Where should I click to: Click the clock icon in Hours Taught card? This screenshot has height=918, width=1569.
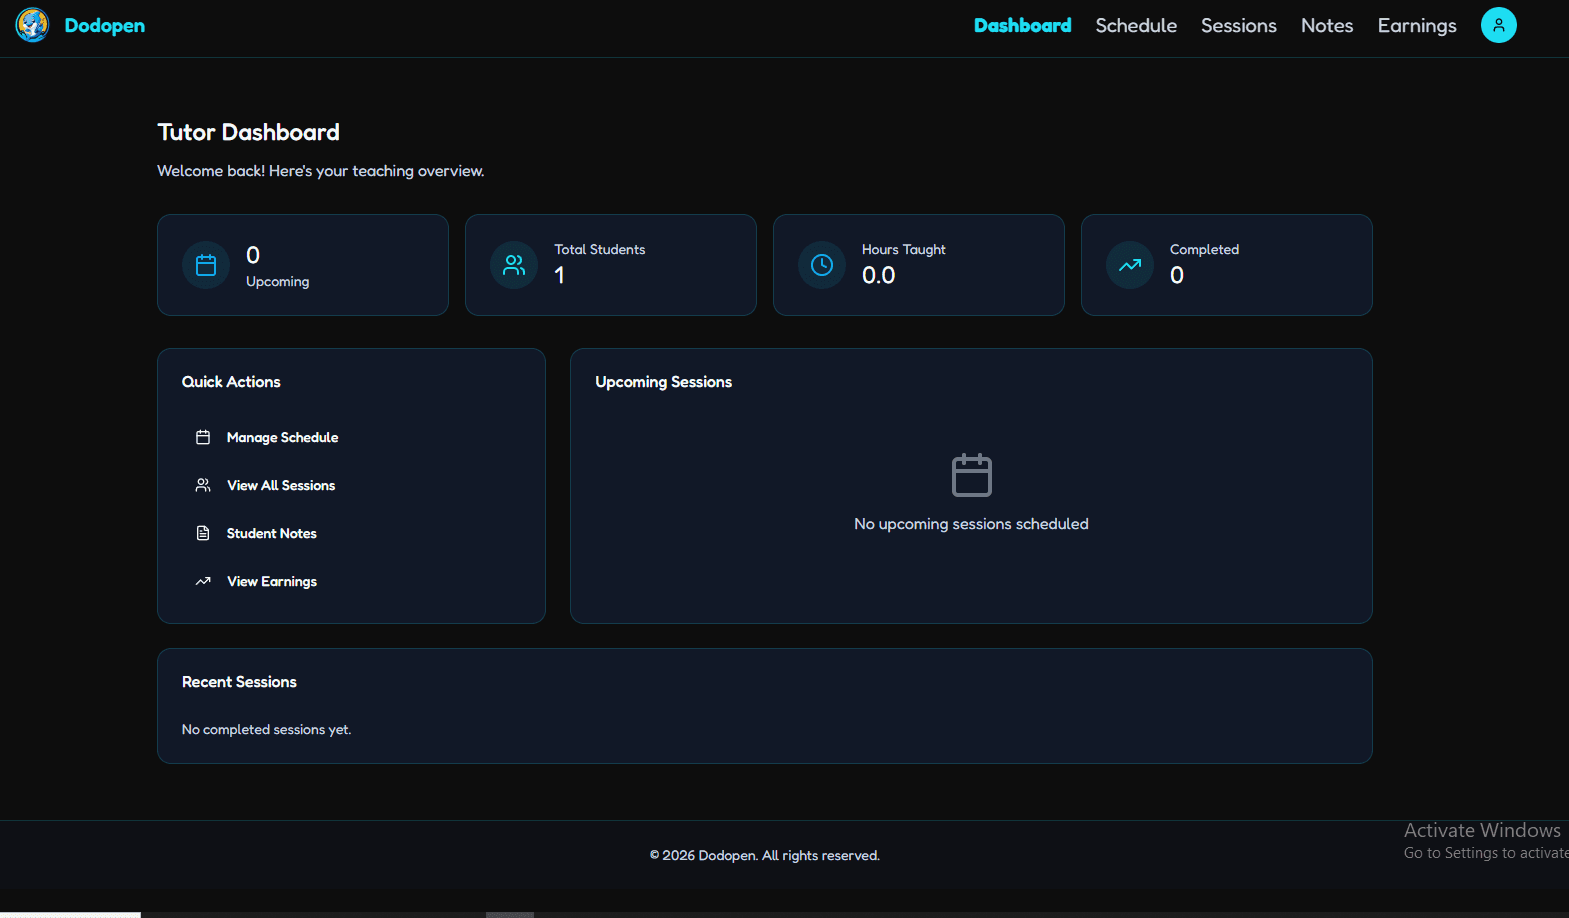(822, 265)
